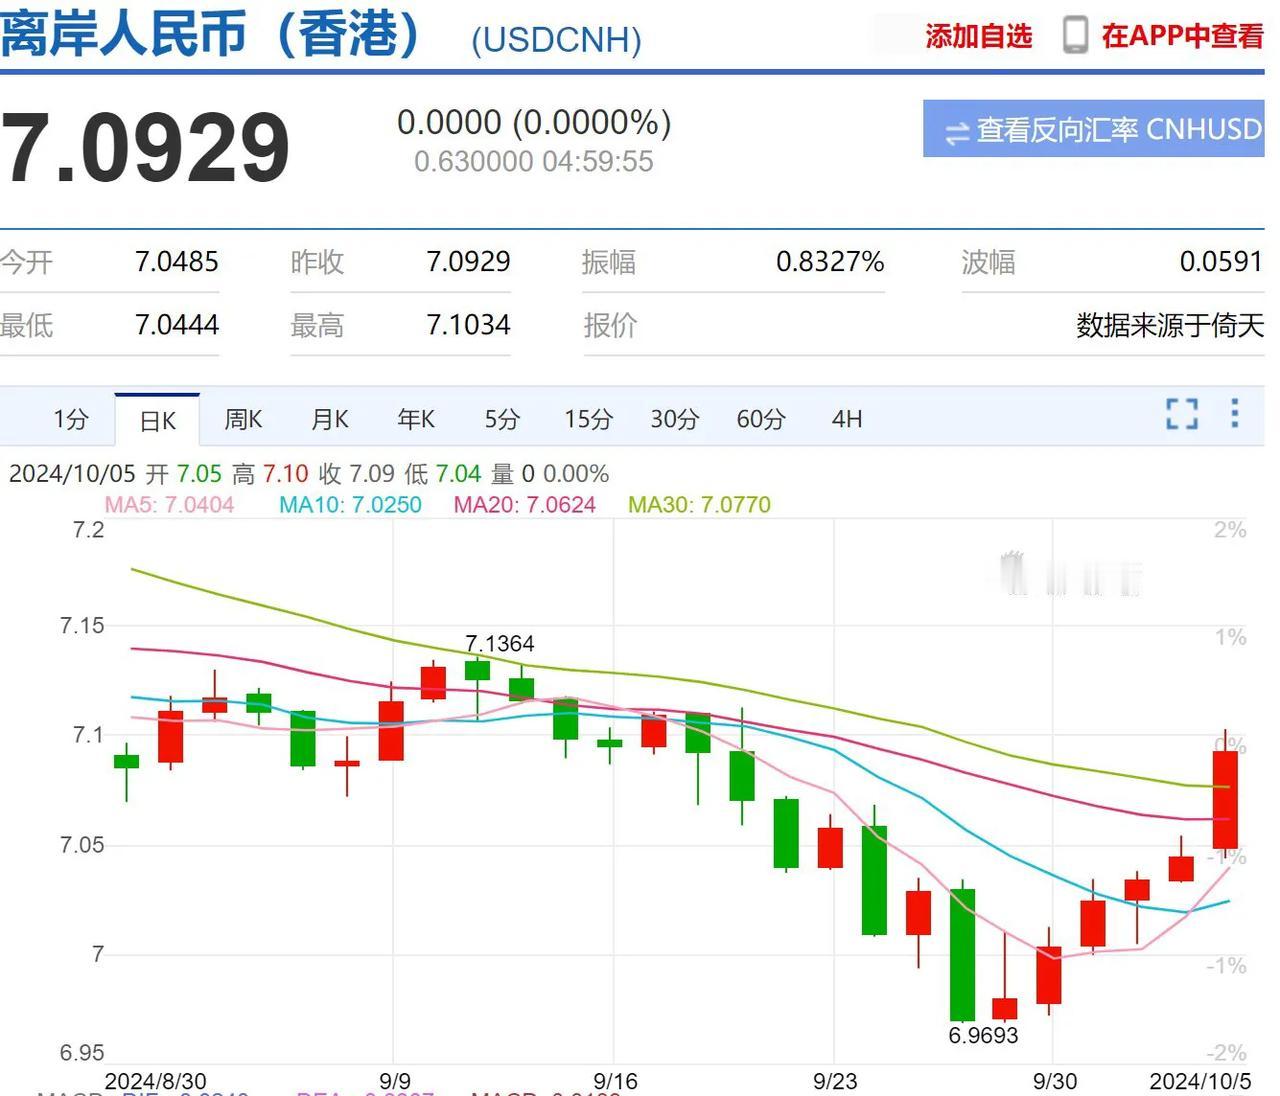Click the MA10: 7.0250 legend label

pos(350,505)
